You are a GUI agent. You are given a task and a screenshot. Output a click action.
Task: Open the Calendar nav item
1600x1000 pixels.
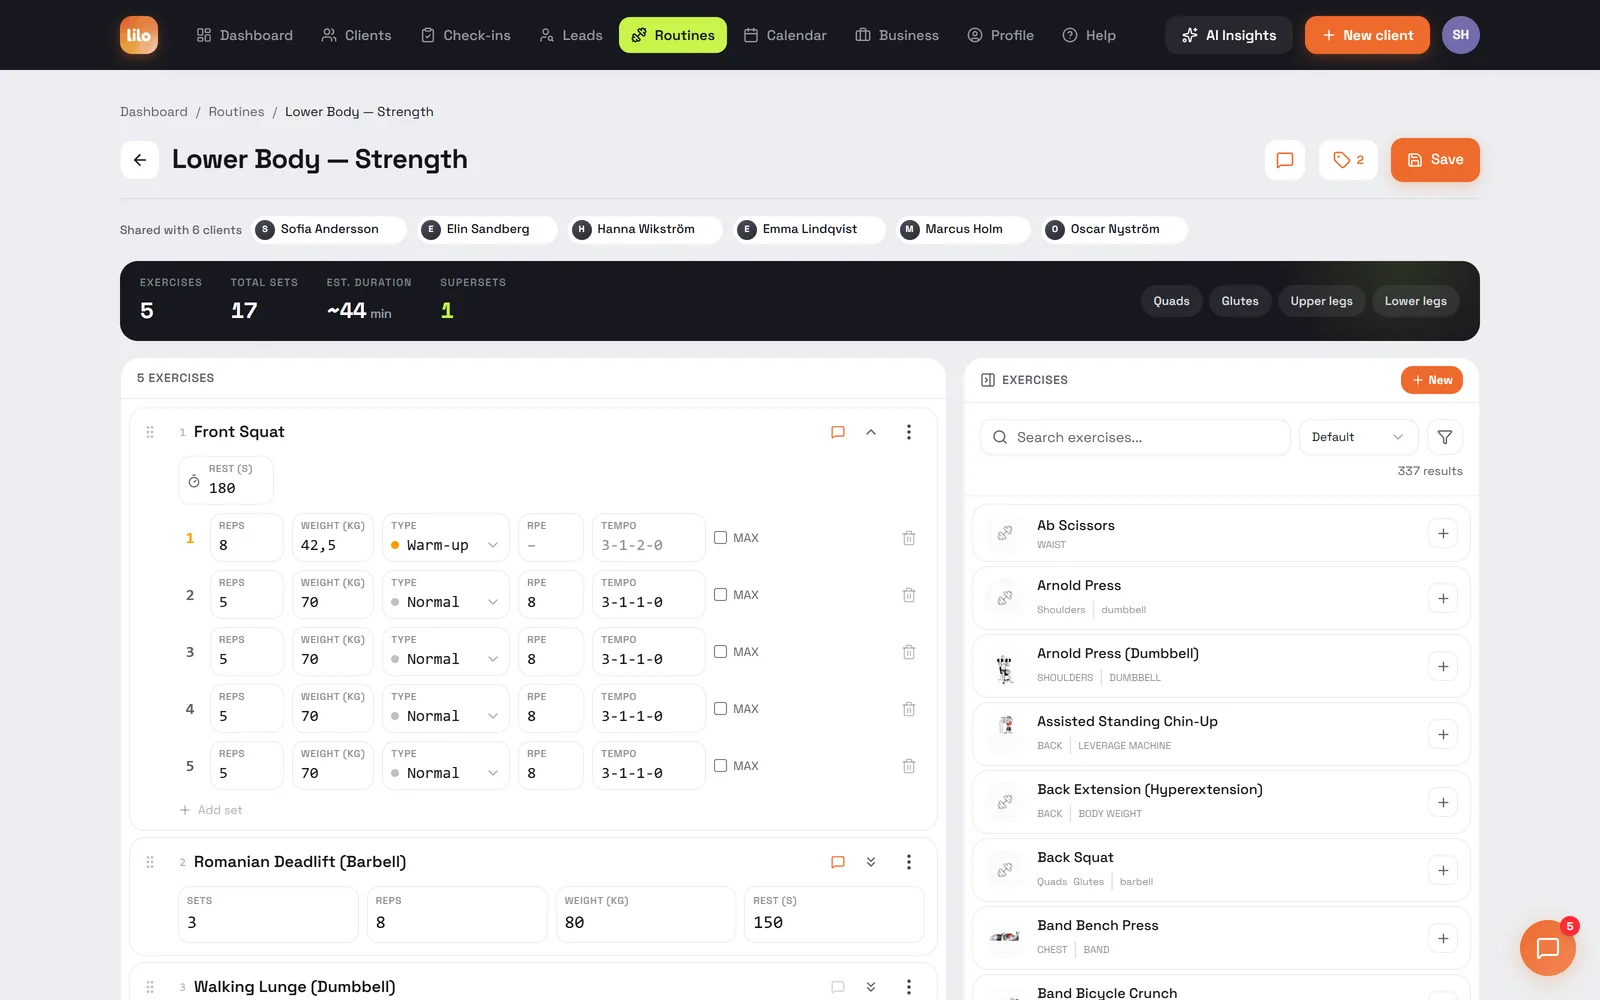[x=786, y=35]
